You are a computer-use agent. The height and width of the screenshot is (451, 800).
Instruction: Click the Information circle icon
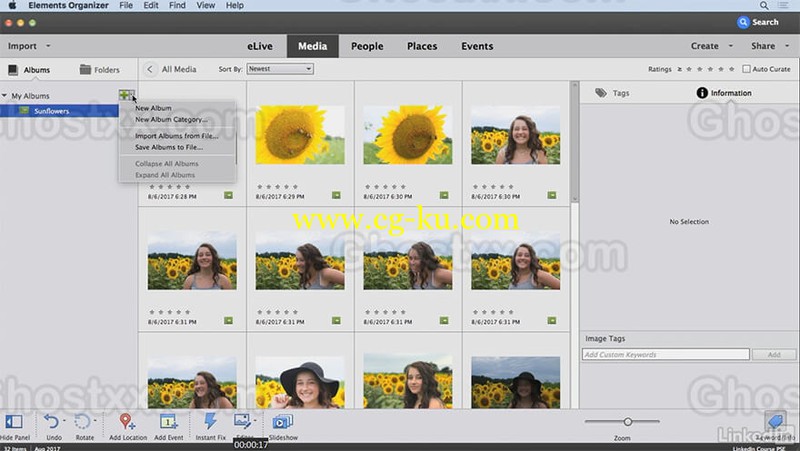tap(702, 93)
